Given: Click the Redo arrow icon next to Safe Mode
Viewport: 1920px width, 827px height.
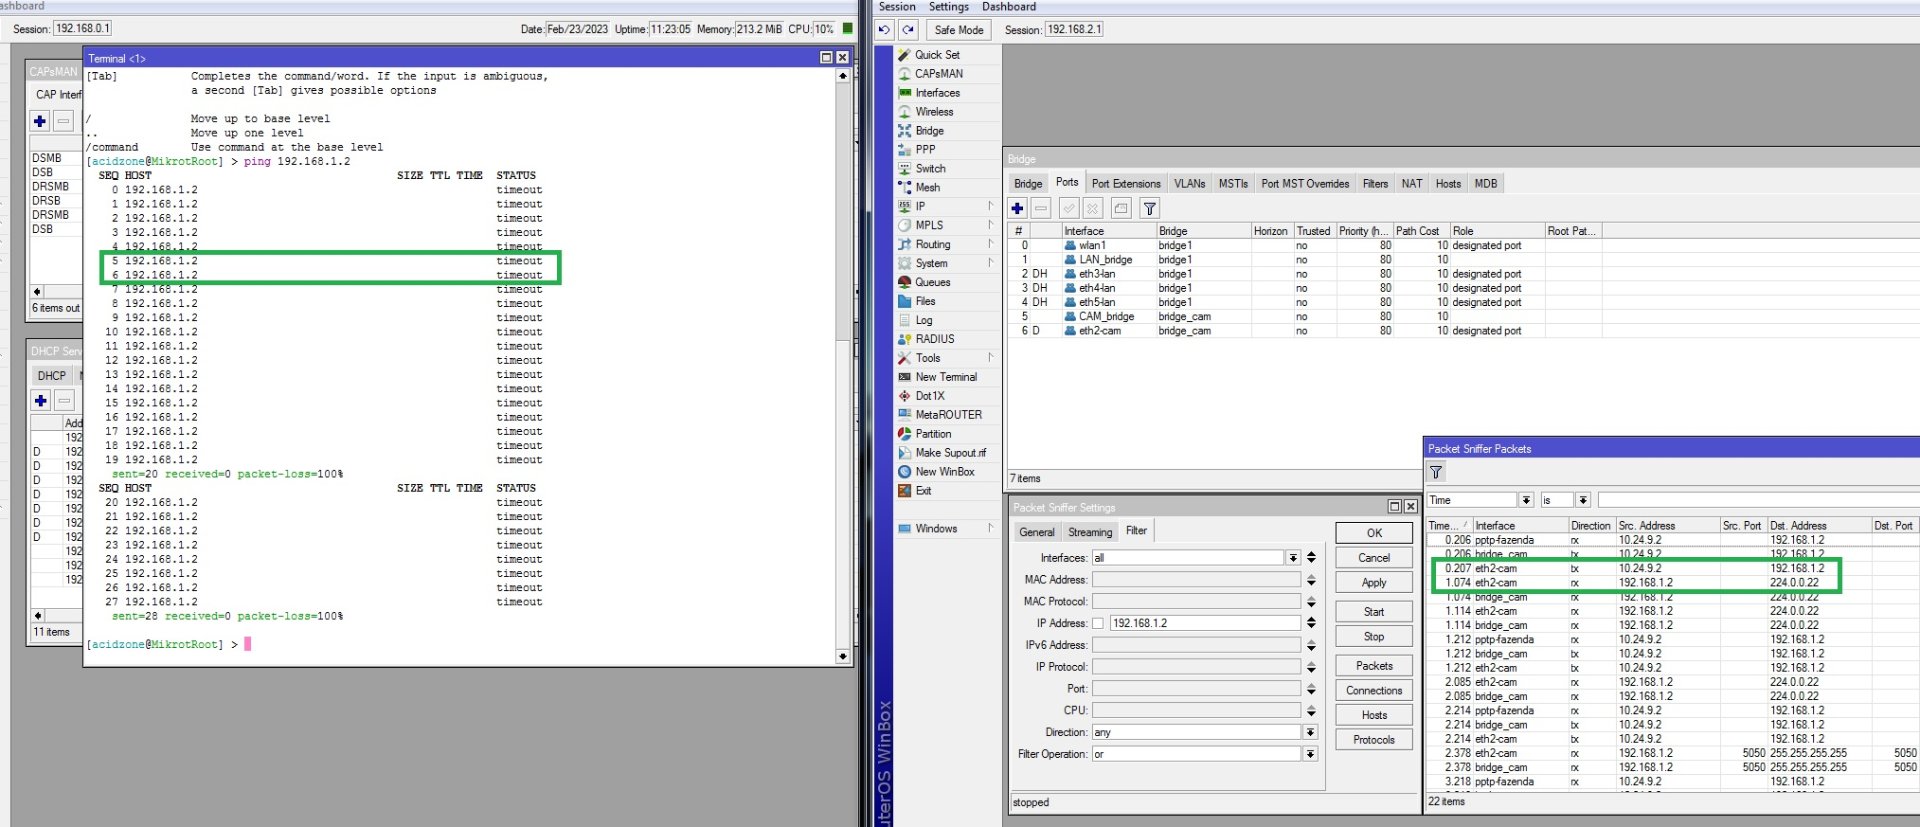Looking at the screenshot, I should coord(908,30).
